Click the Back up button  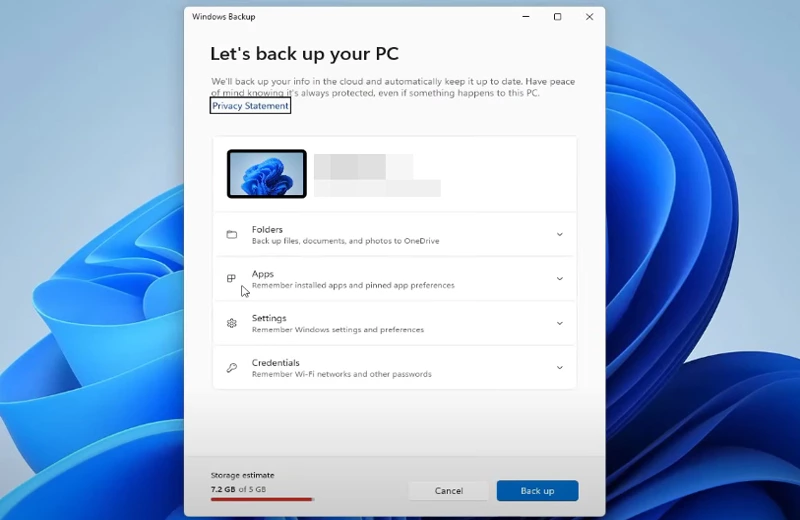coord(537,490)
